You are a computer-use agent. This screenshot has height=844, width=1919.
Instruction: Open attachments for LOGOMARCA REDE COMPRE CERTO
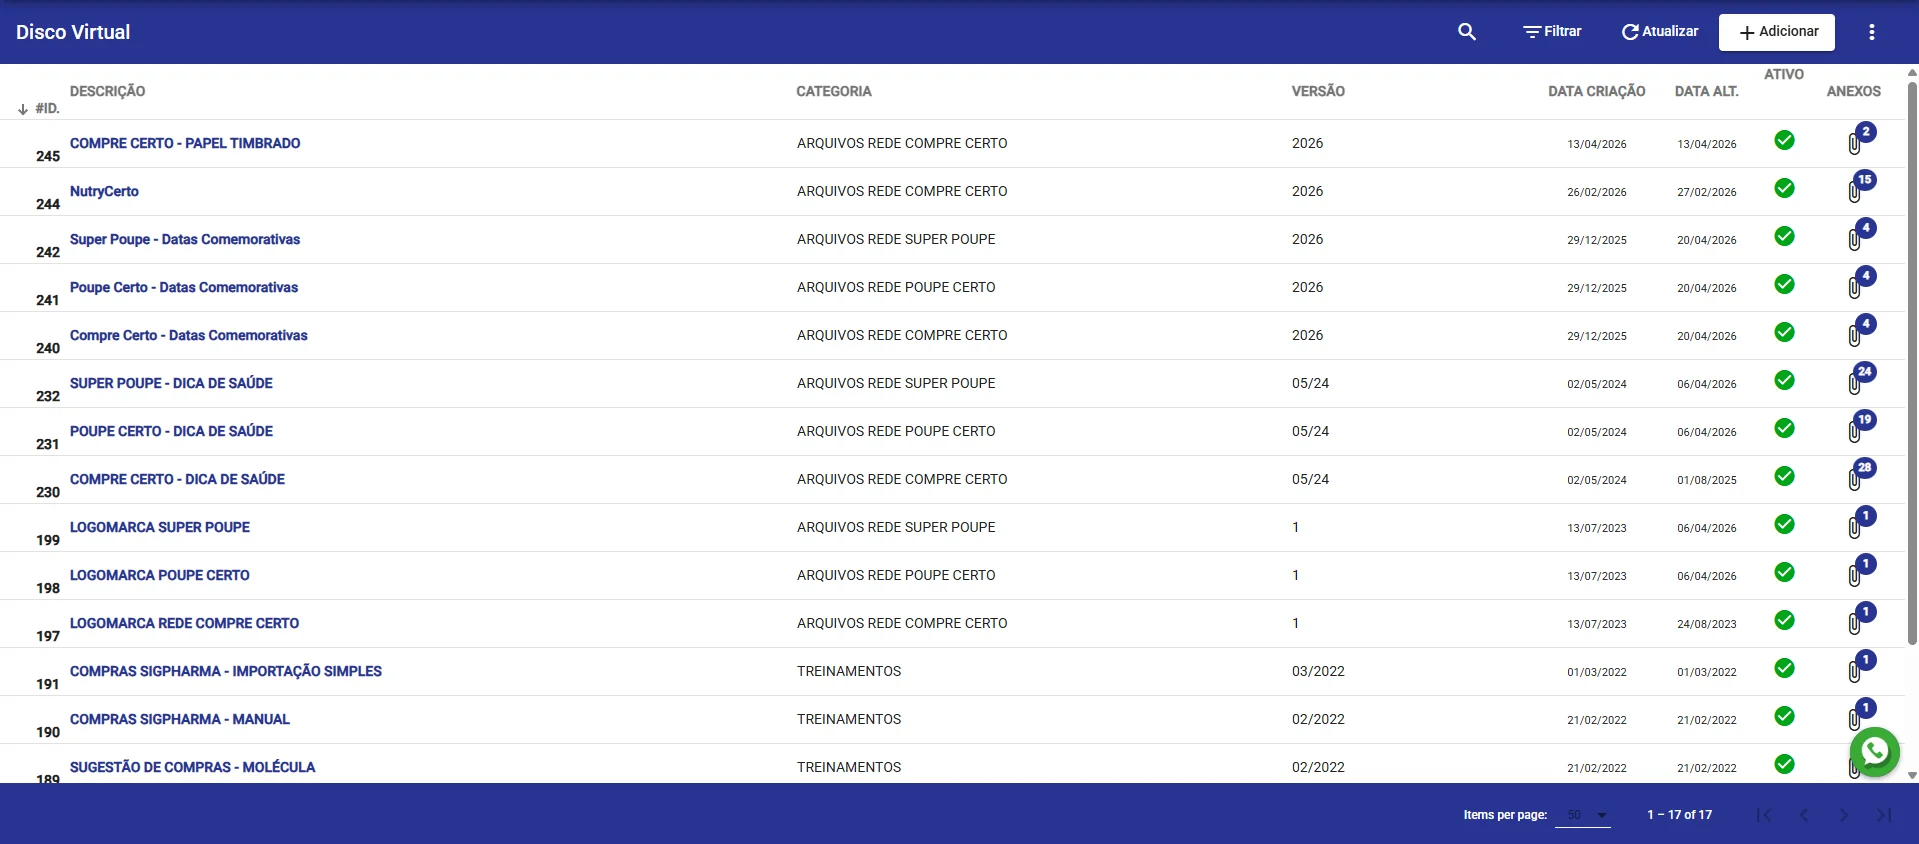[x=1861, y=619]
